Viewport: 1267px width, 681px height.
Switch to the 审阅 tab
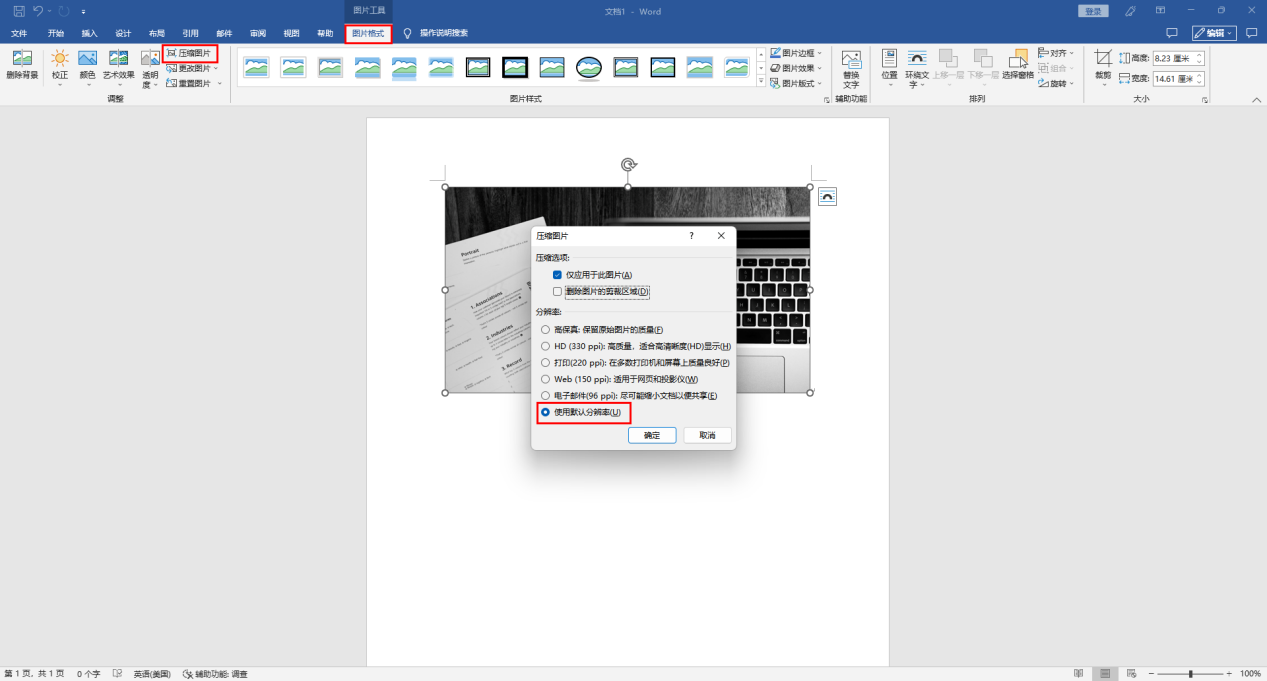pyautogui.click(x=258, y=33)
